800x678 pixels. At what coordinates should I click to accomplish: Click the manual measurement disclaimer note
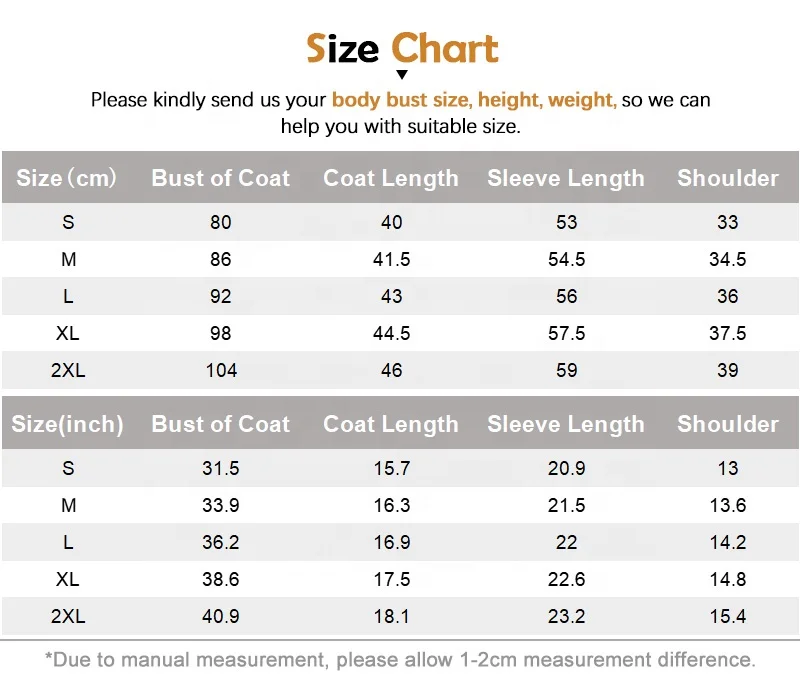click(x=400, y=659)
